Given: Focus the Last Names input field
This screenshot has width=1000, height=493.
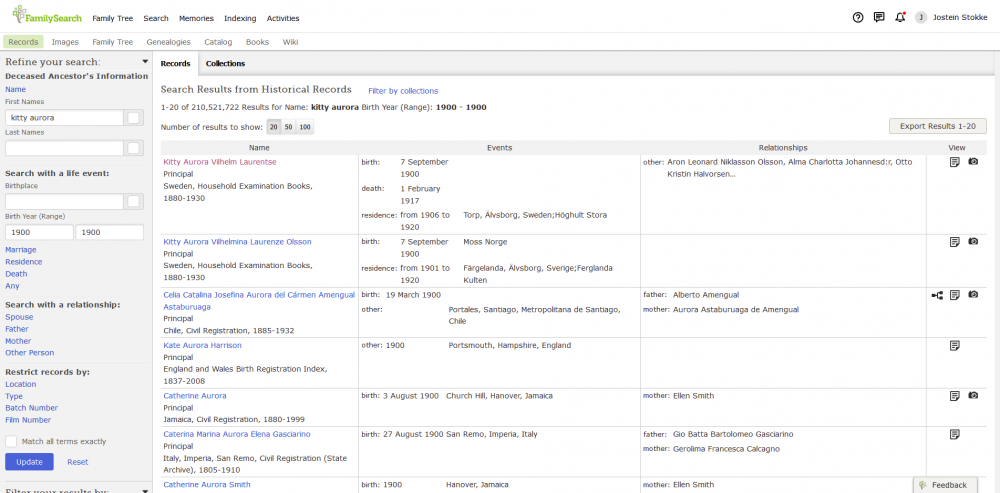Looking at the screenshot, I should pyautogui.click(x=64, y=149).
